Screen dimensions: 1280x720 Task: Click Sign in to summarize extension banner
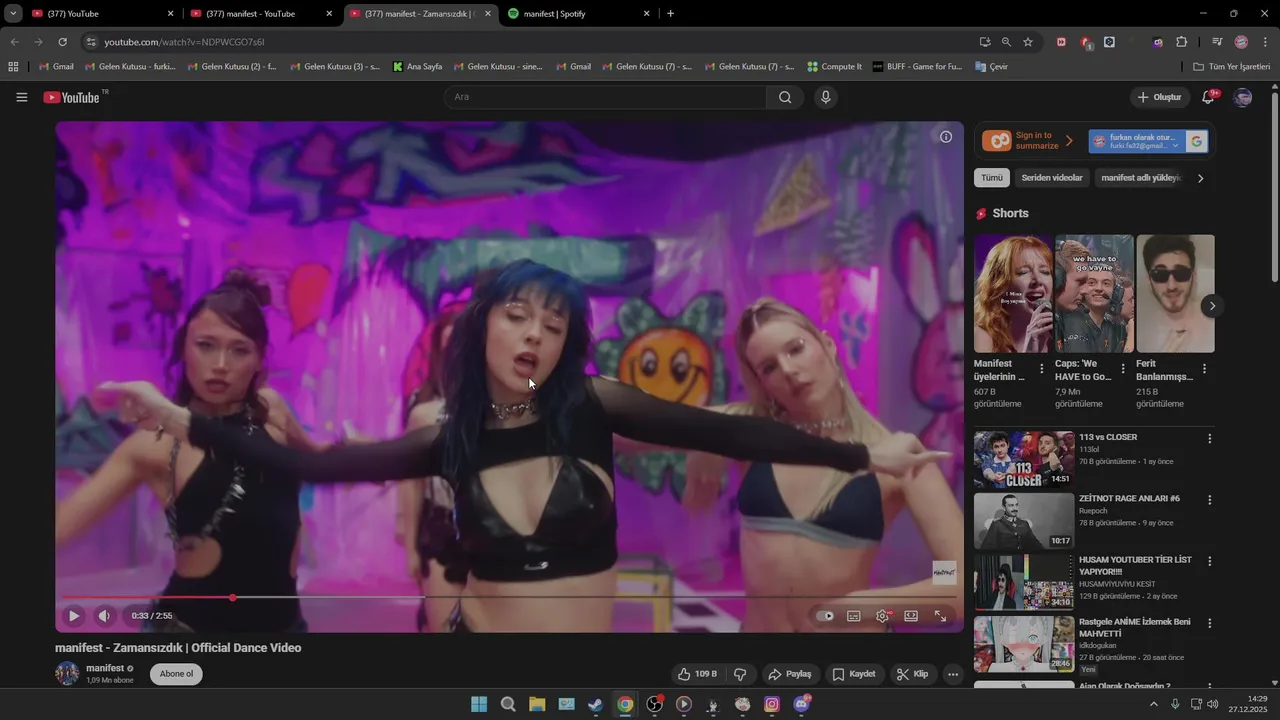pos(1029,141)
